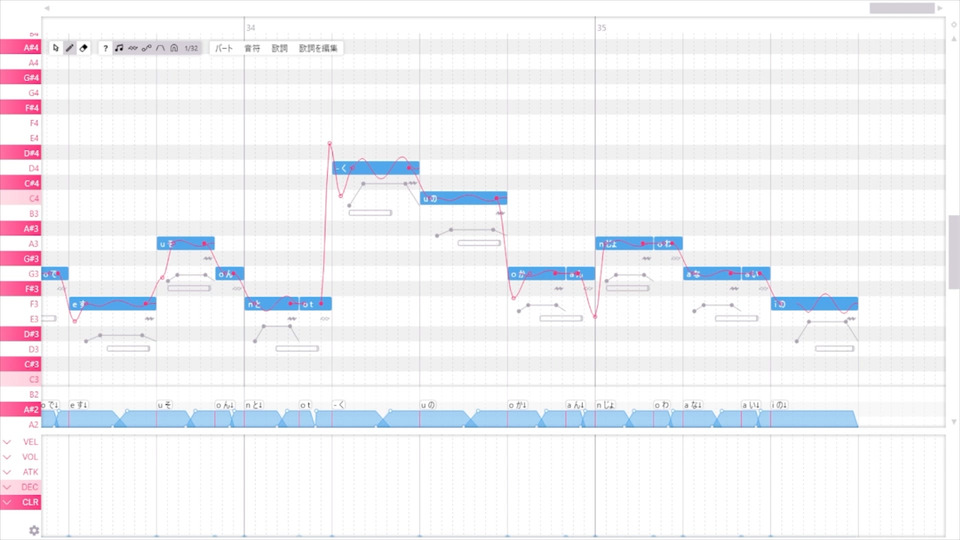Toggle the phoneme display icon
This screenshot has width=960, height=540.
174,48
